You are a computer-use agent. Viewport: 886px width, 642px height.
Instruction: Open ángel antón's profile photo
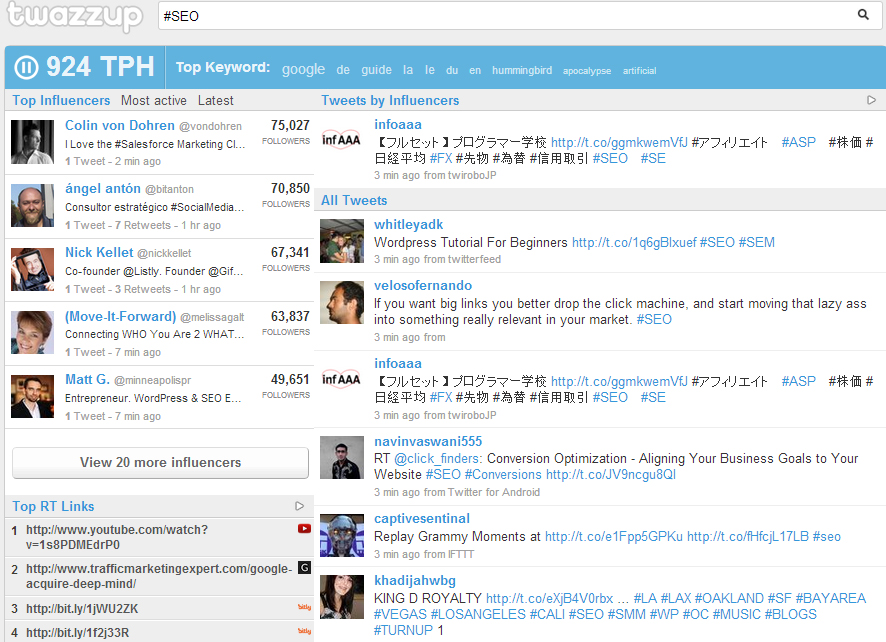pyautogui.click(x=33, y=205)
